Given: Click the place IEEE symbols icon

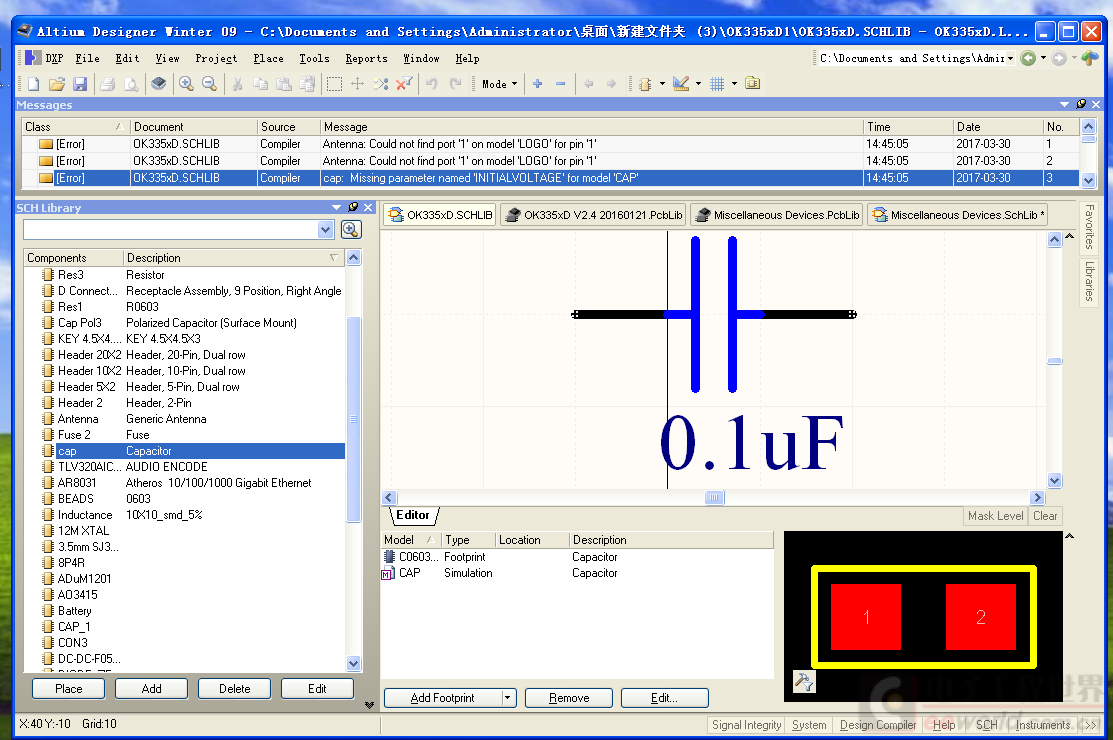Looking at the screenshot, I should click(645, 84).
